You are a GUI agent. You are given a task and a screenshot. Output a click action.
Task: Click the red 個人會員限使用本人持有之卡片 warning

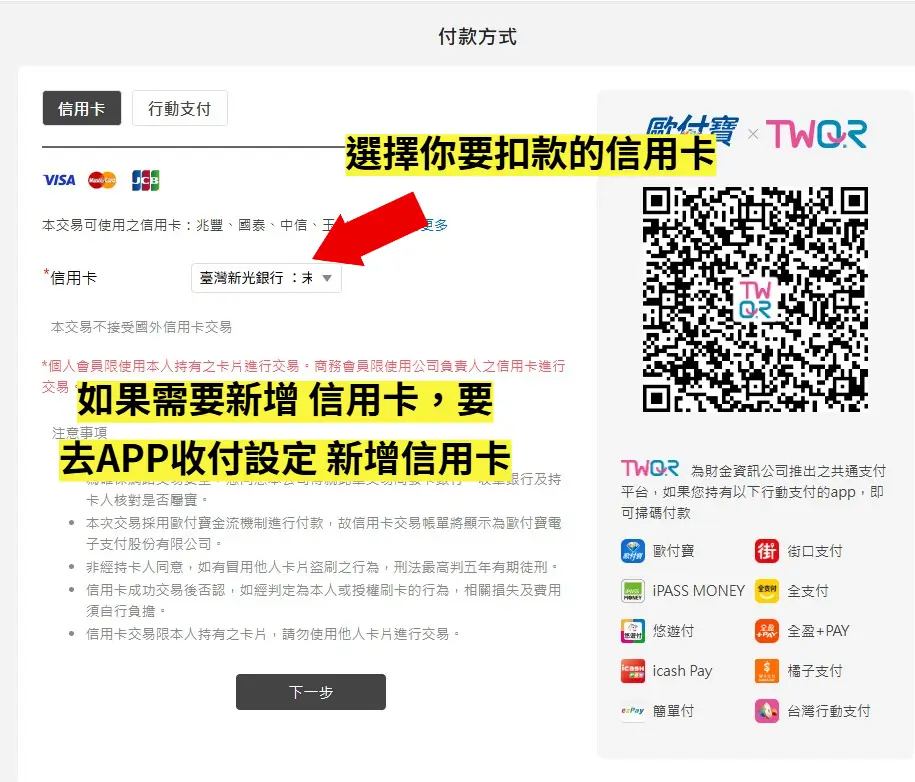click(303, 376)
